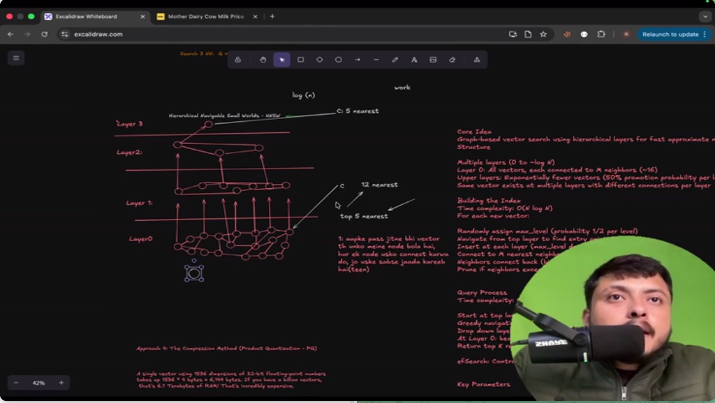Select the '12 nearest' text

point(379,185)
